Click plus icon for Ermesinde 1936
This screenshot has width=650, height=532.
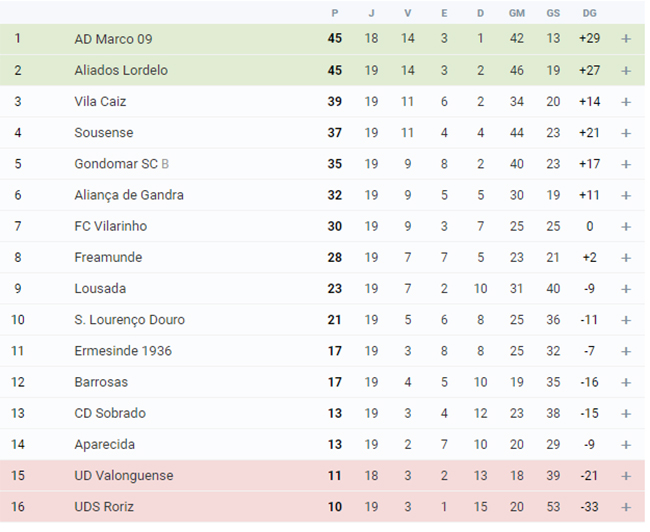(626, 351)
